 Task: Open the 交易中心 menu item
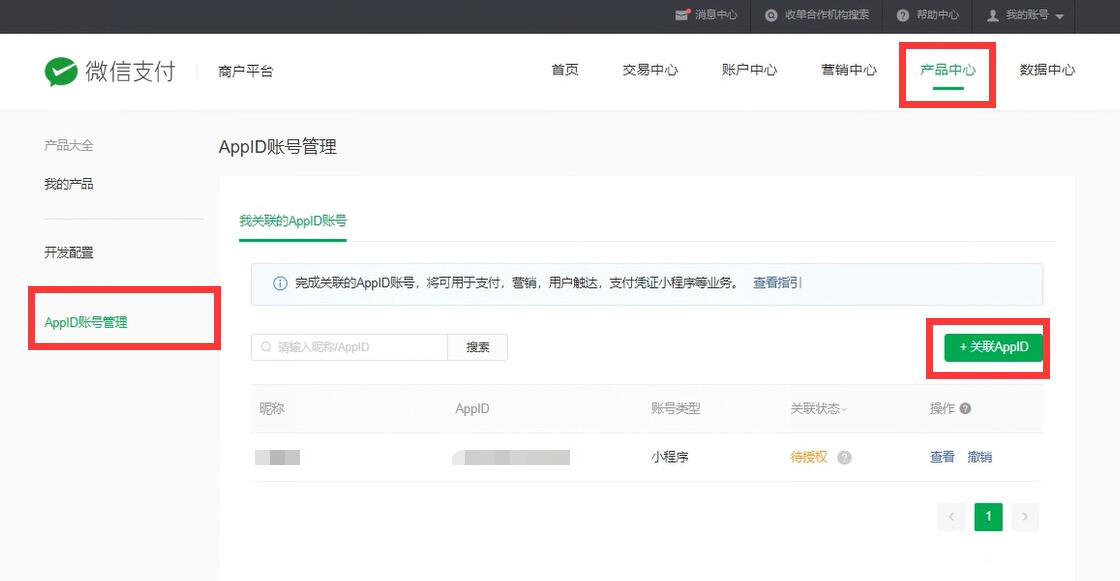pyautogui.click(x=650, y=70)
